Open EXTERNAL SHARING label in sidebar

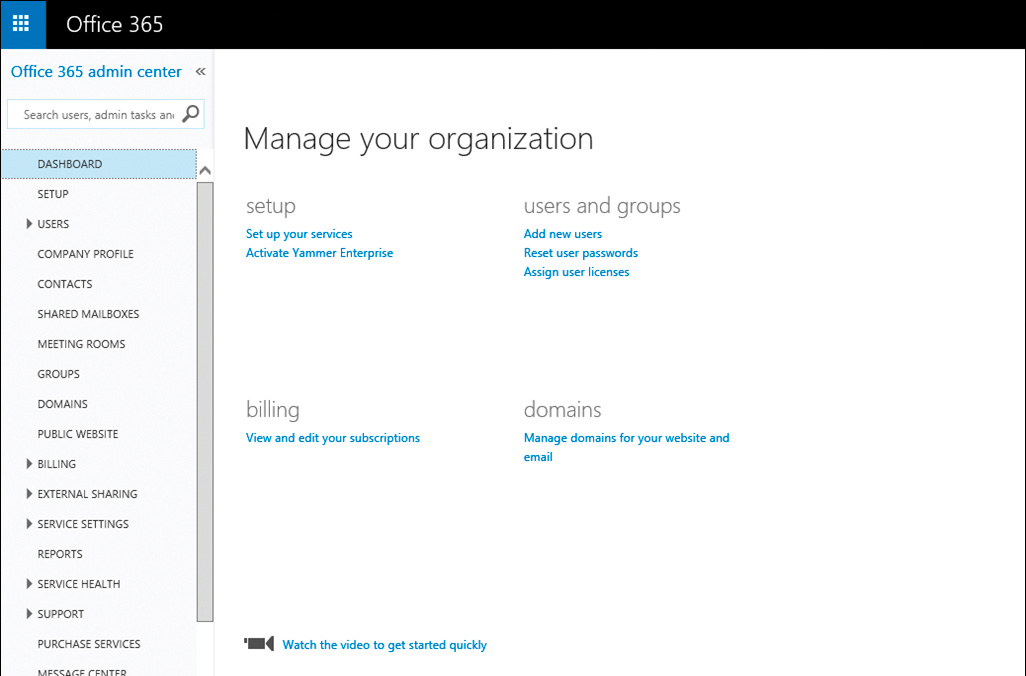click(x=87, y=494)
